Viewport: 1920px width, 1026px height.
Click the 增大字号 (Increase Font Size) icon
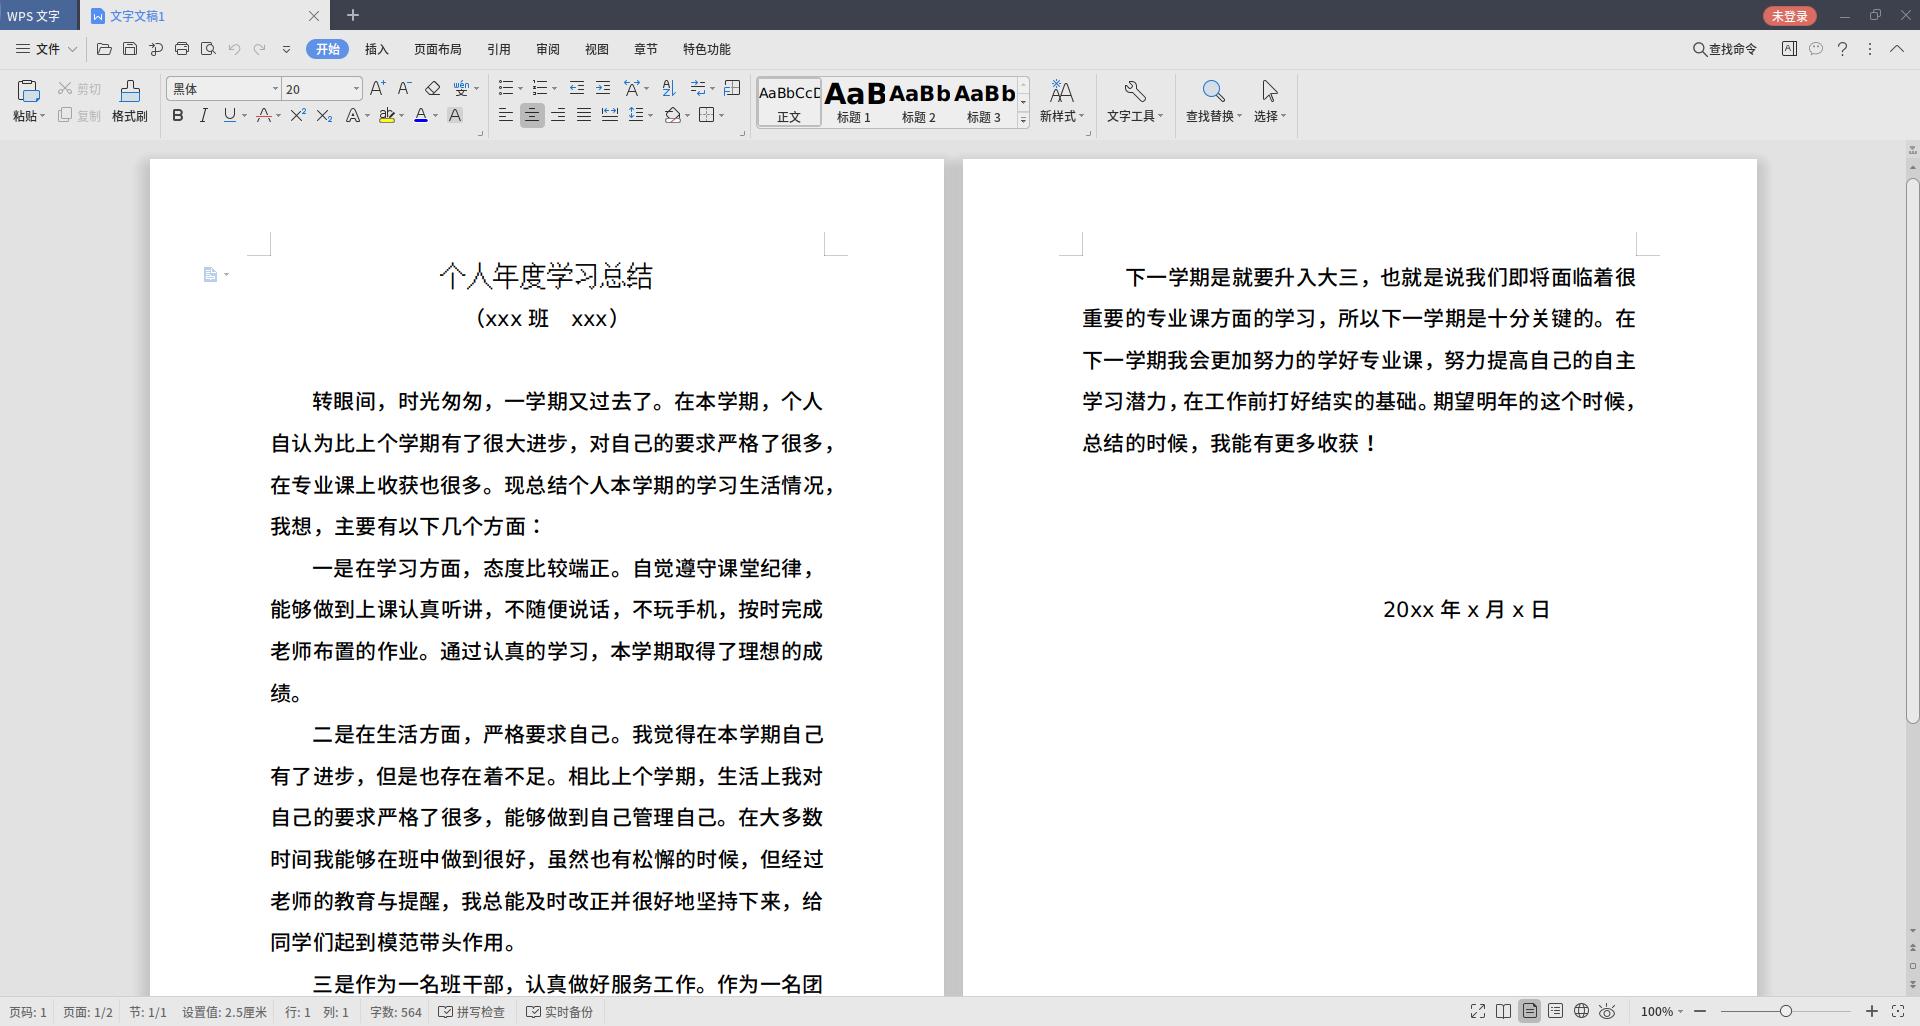click(x=377, y=88)
